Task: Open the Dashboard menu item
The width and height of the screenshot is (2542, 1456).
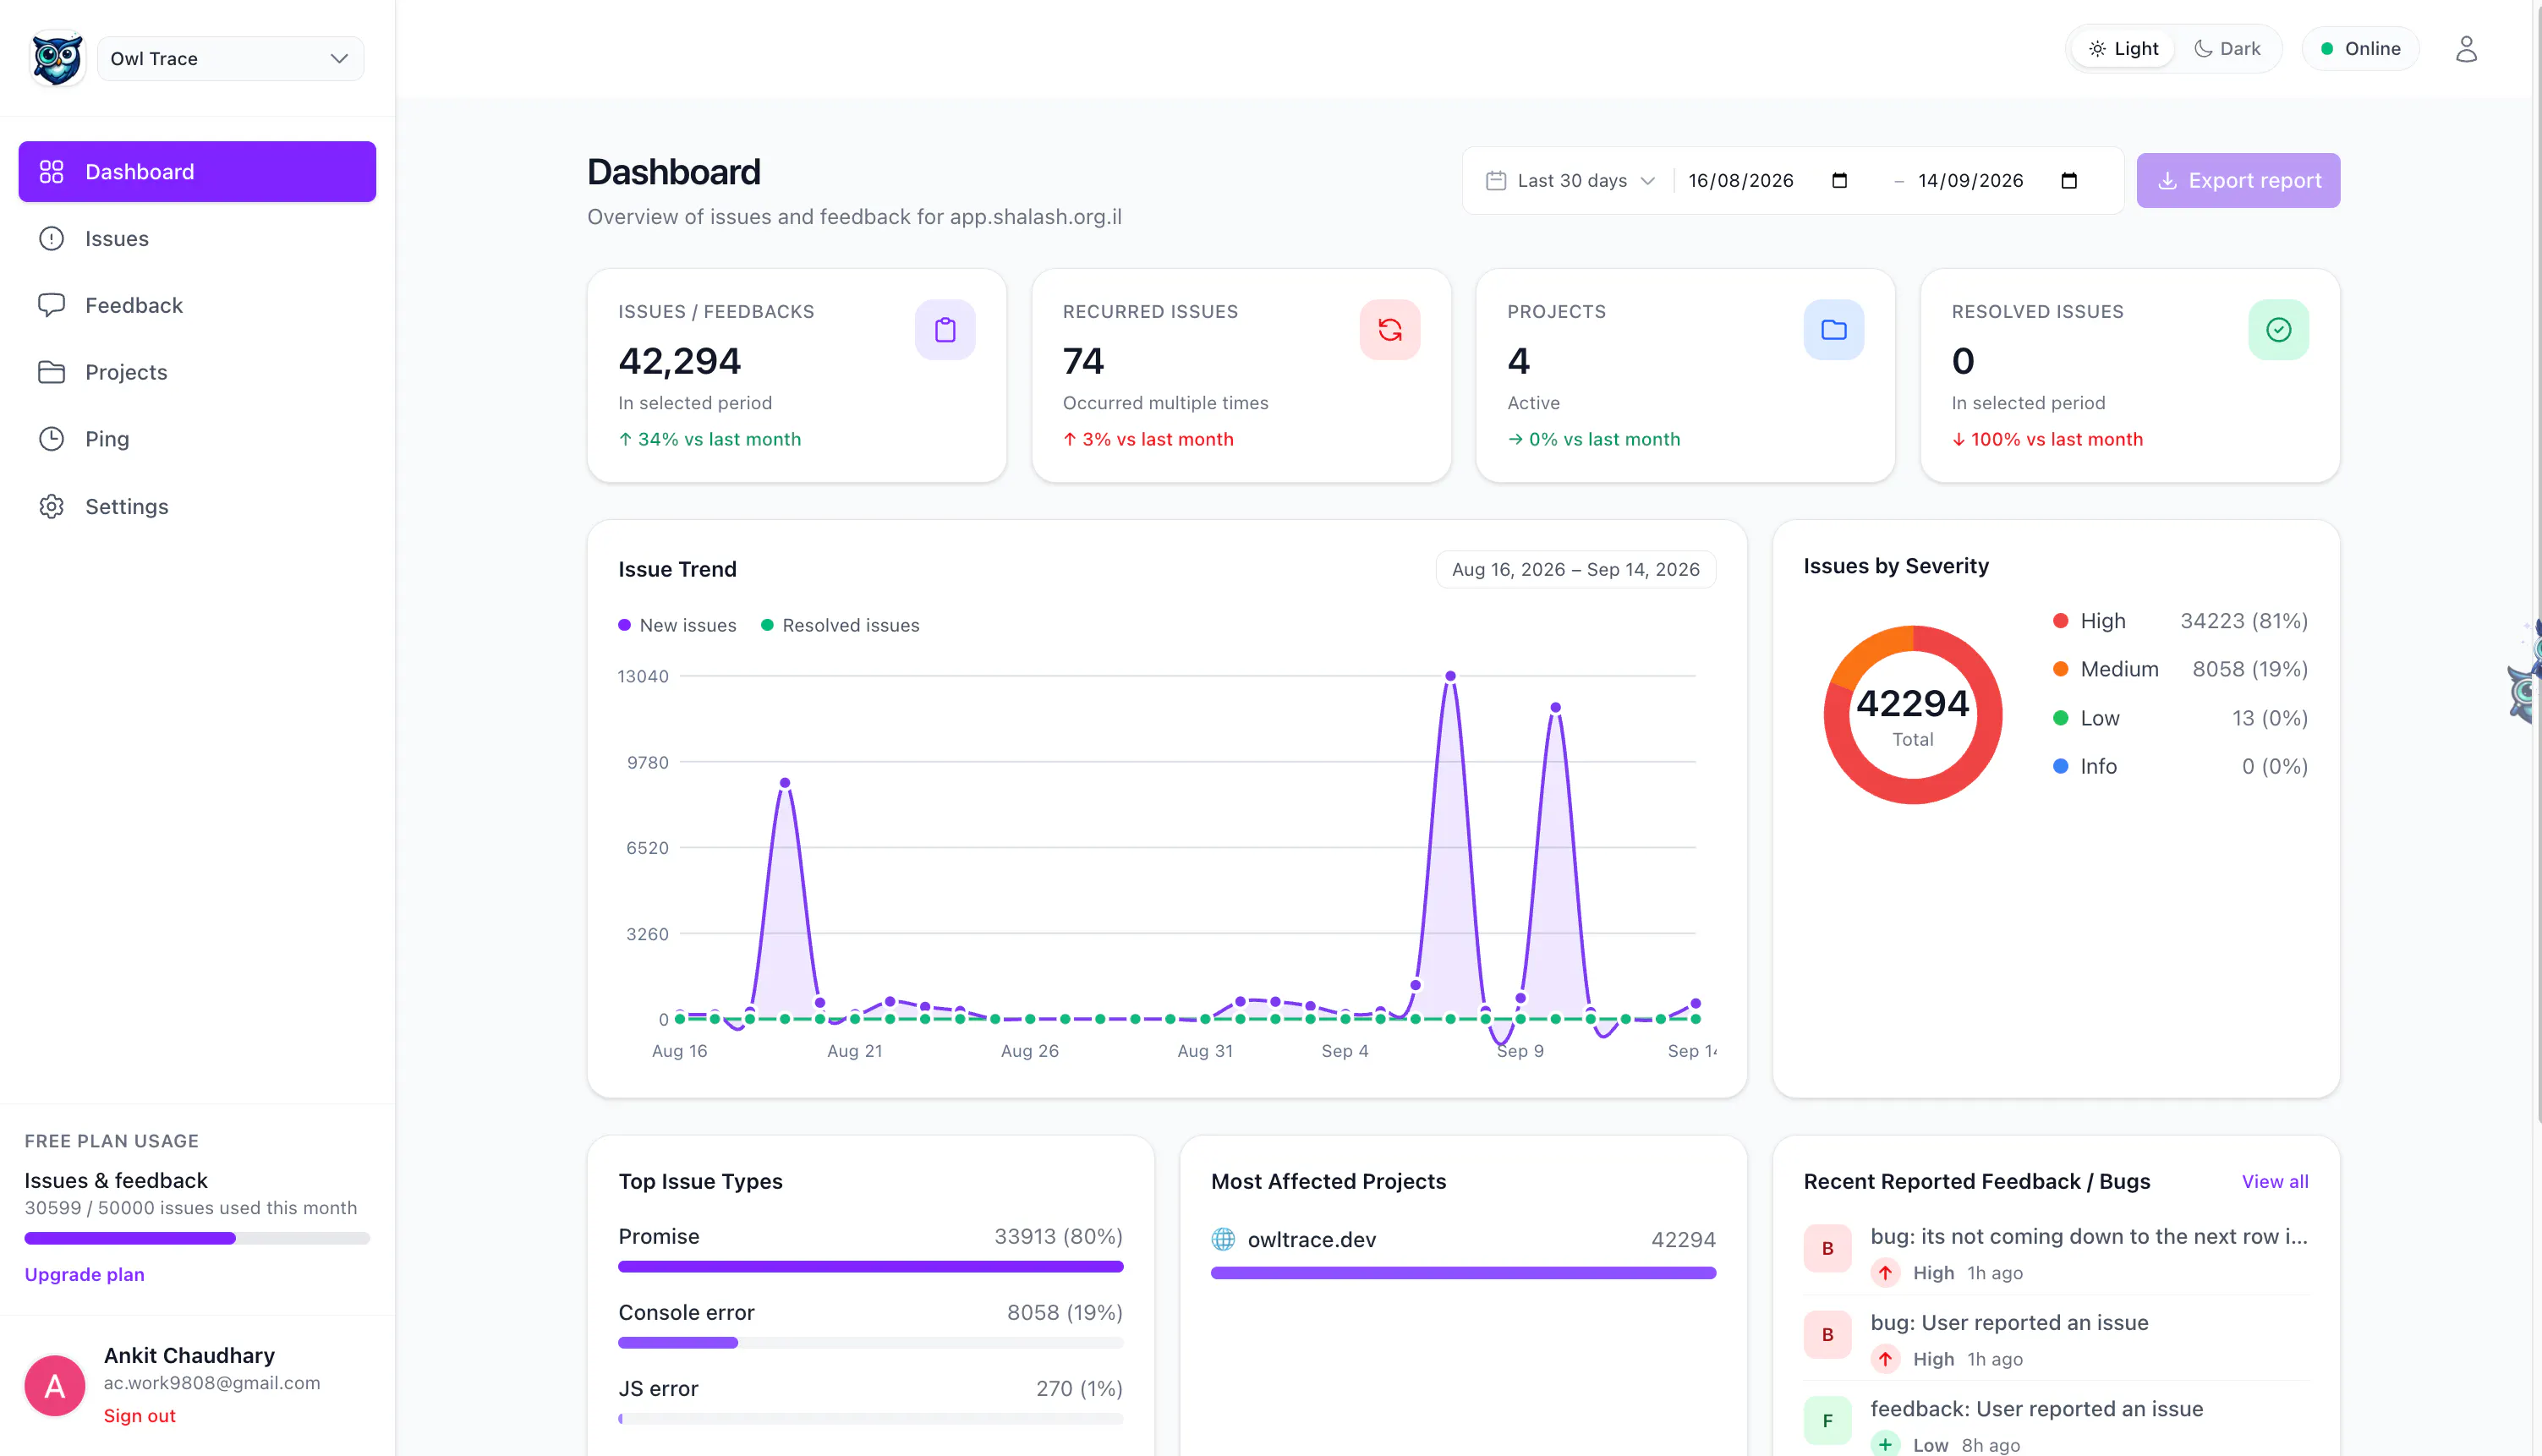Action: pyautogui.click(x=197, y=172)
